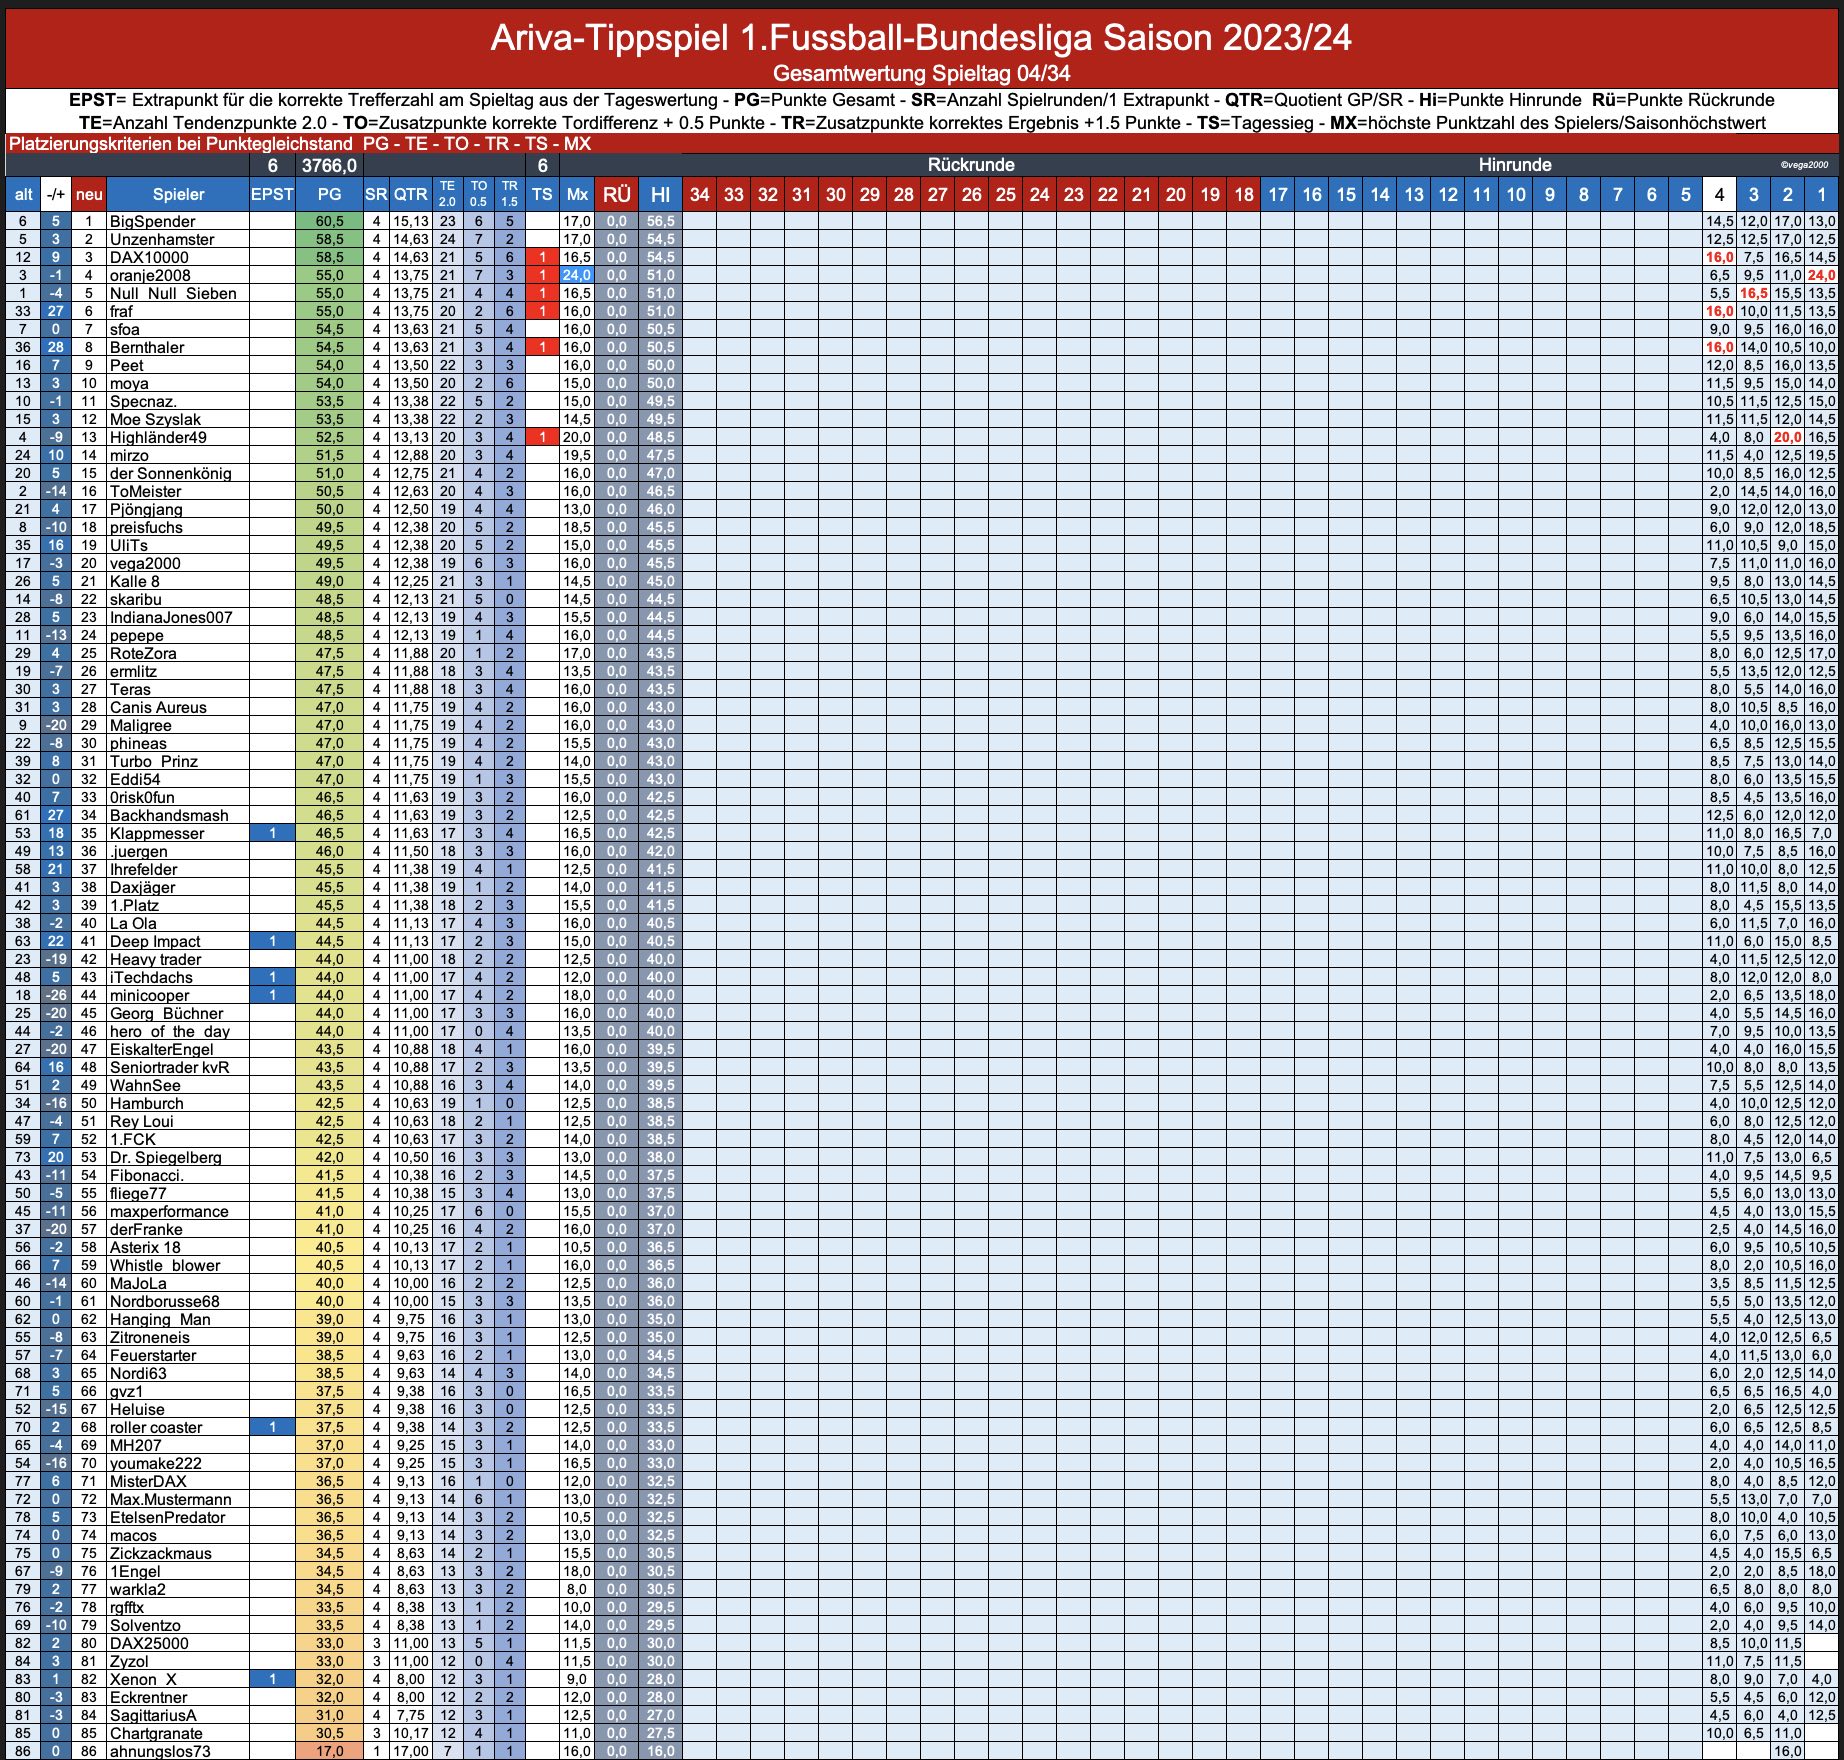The image size is (1844, 1760).
Task: Select player name 'der Sonnenkönig'
Action: [x=170, y=473]
